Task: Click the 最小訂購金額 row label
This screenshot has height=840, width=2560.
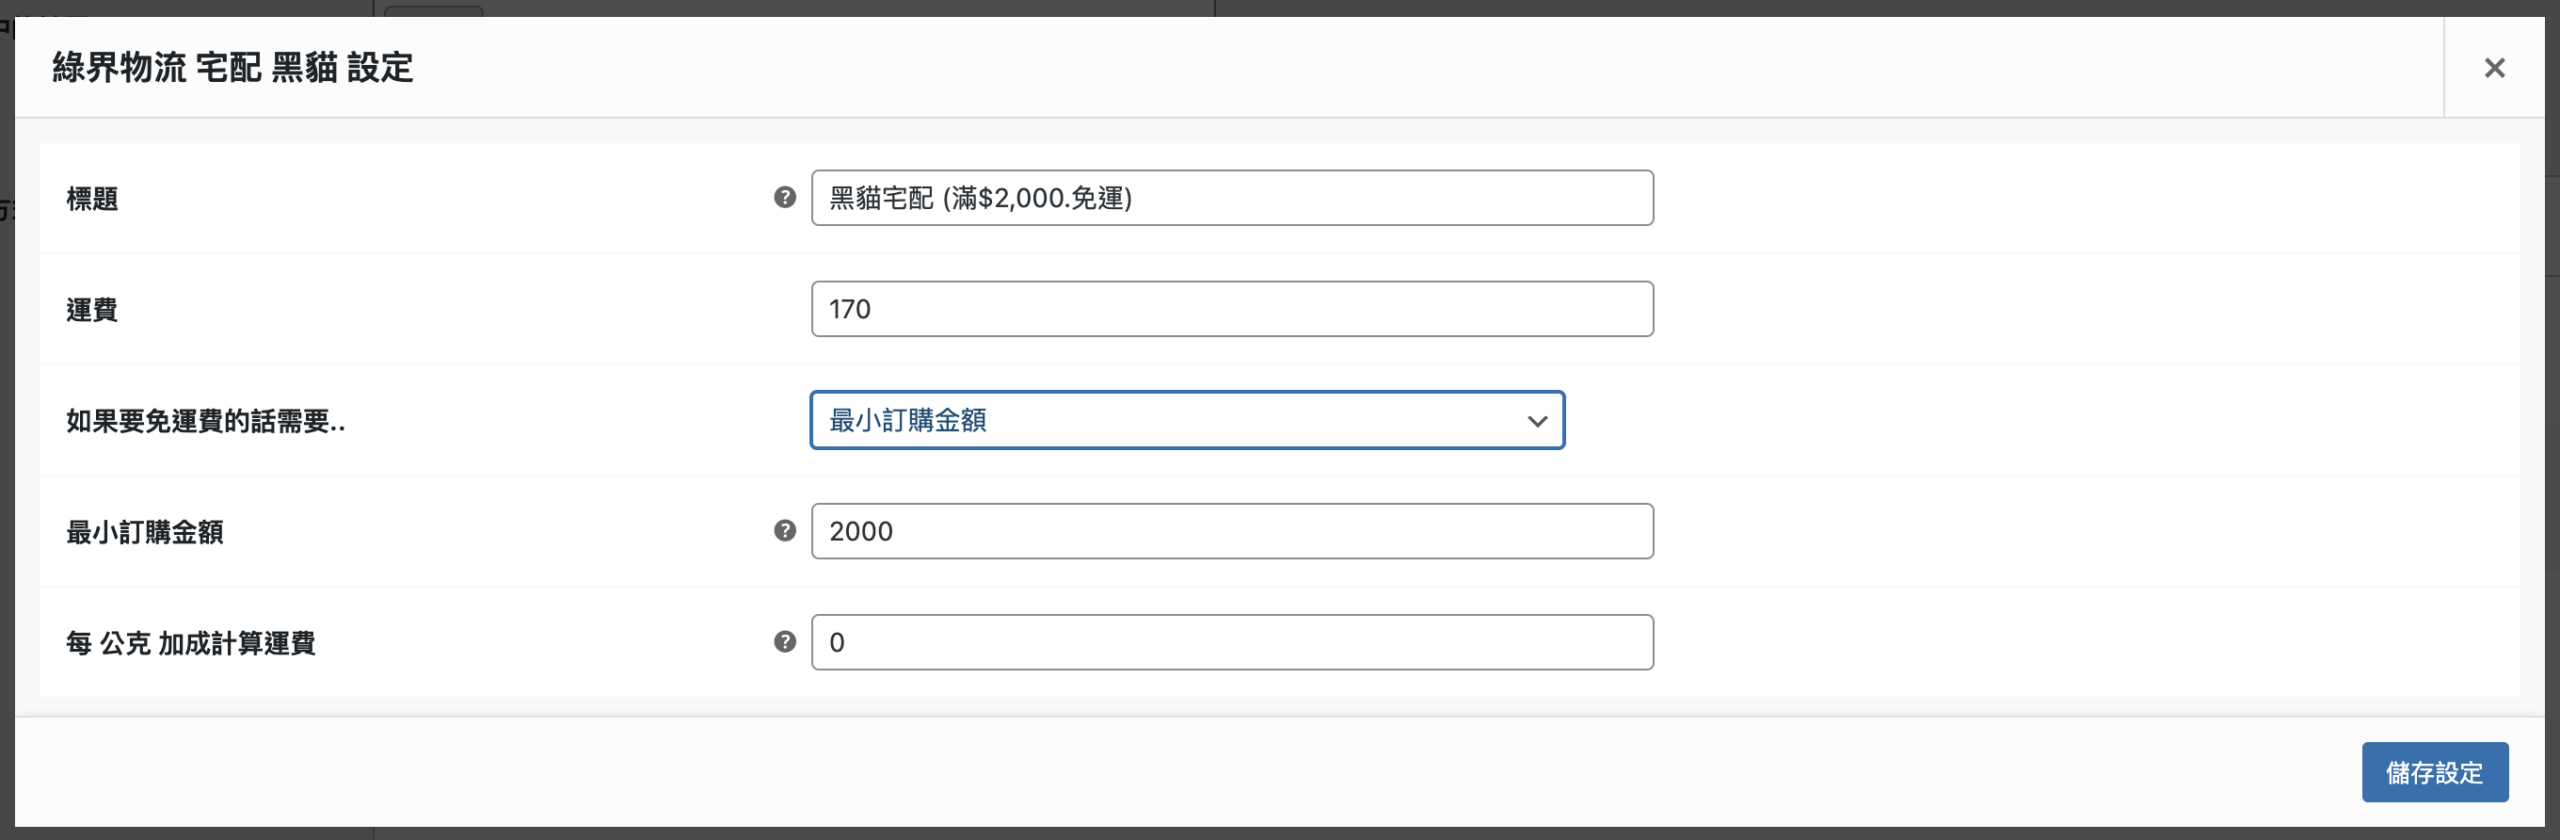Action: tap(145, 532)
